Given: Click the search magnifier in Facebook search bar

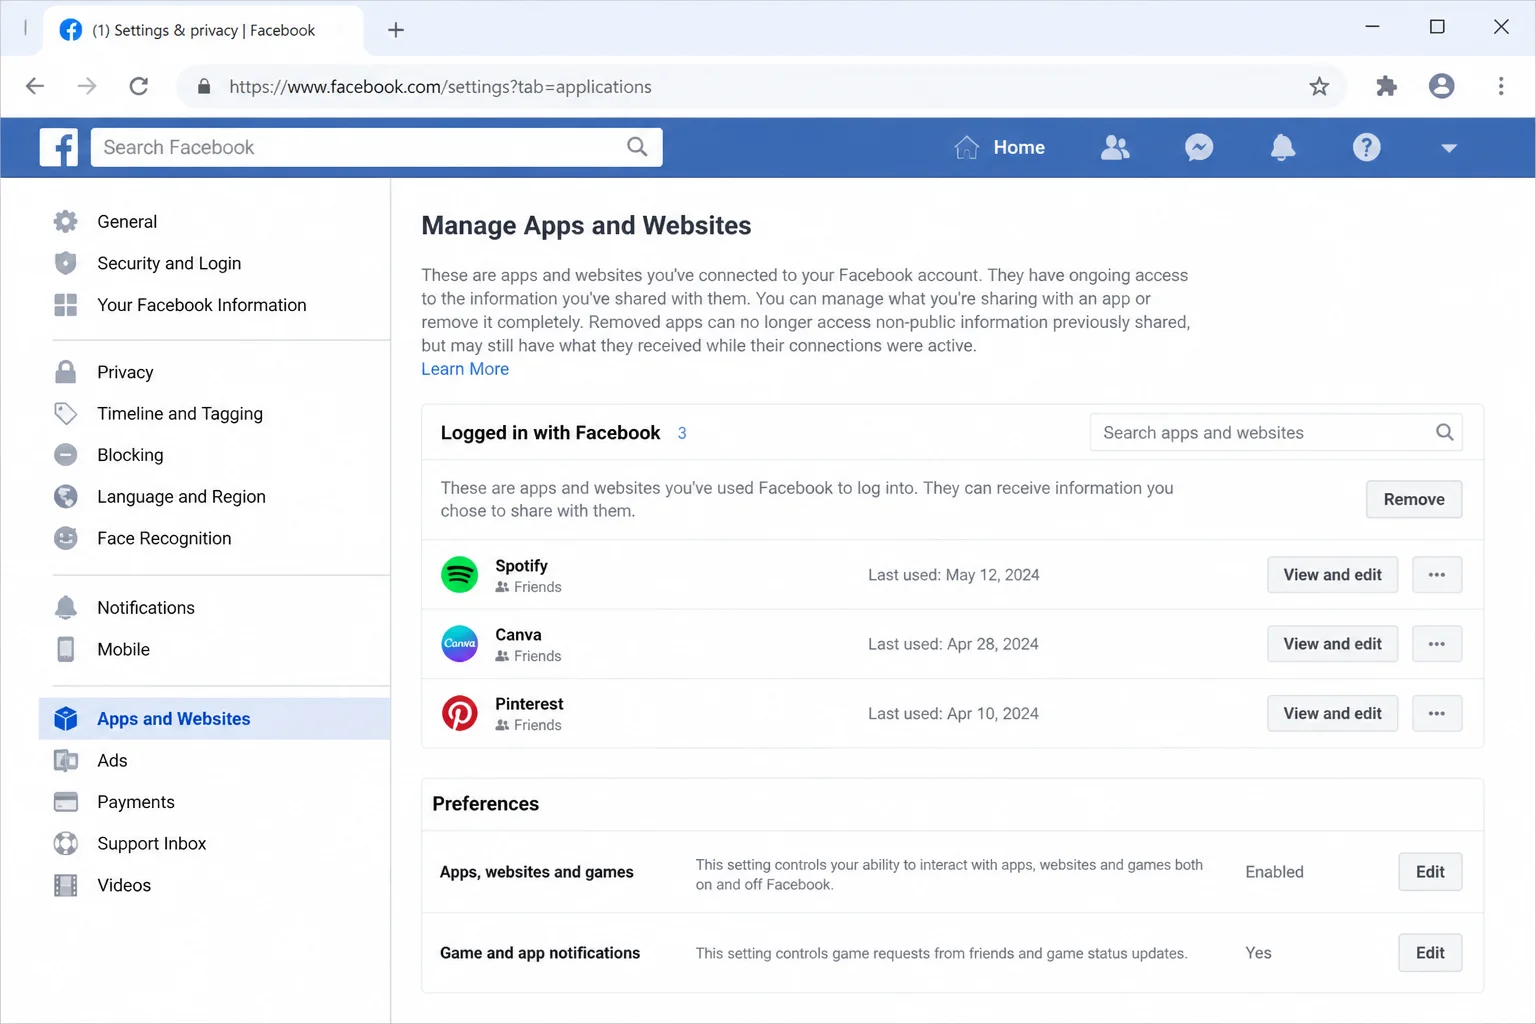Looking at the screenshot, I should pos(637,147).
